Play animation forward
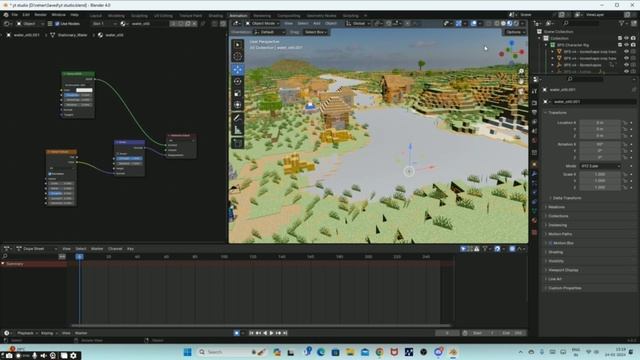 (272, 333)
